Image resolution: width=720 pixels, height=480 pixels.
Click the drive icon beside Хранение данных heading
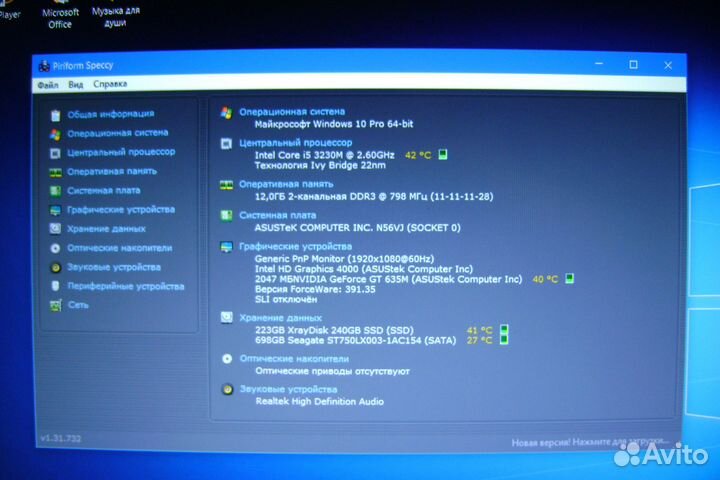coord(227,318)
